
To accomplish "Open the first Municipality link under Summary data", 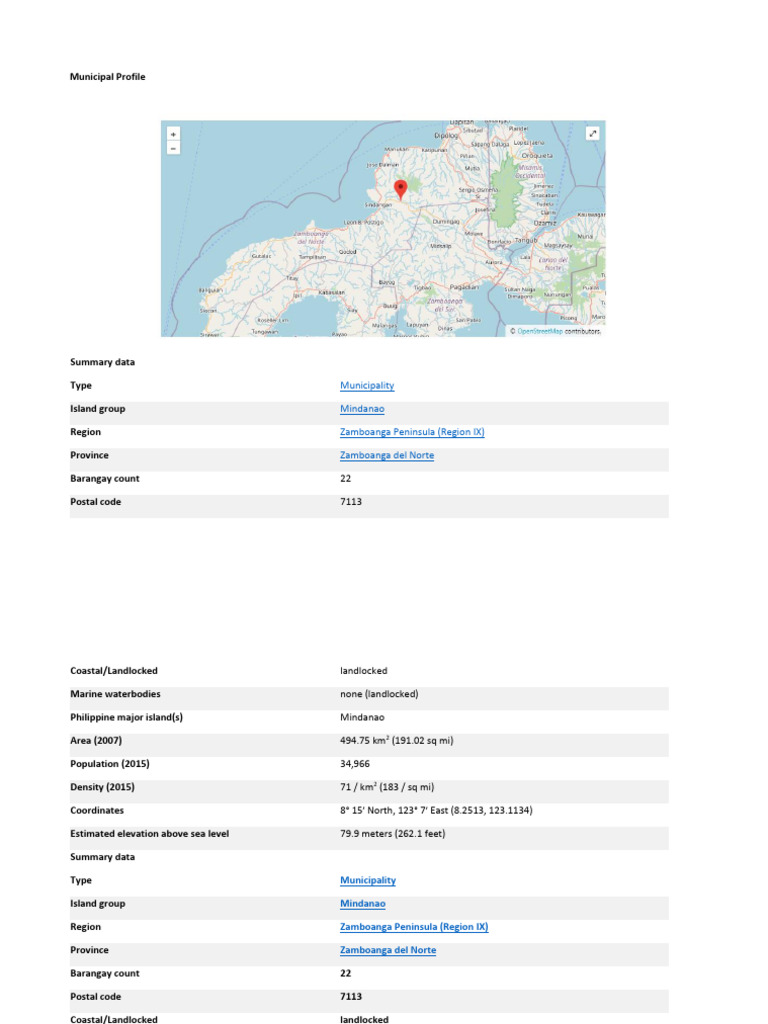I will (x=367, y=385).
